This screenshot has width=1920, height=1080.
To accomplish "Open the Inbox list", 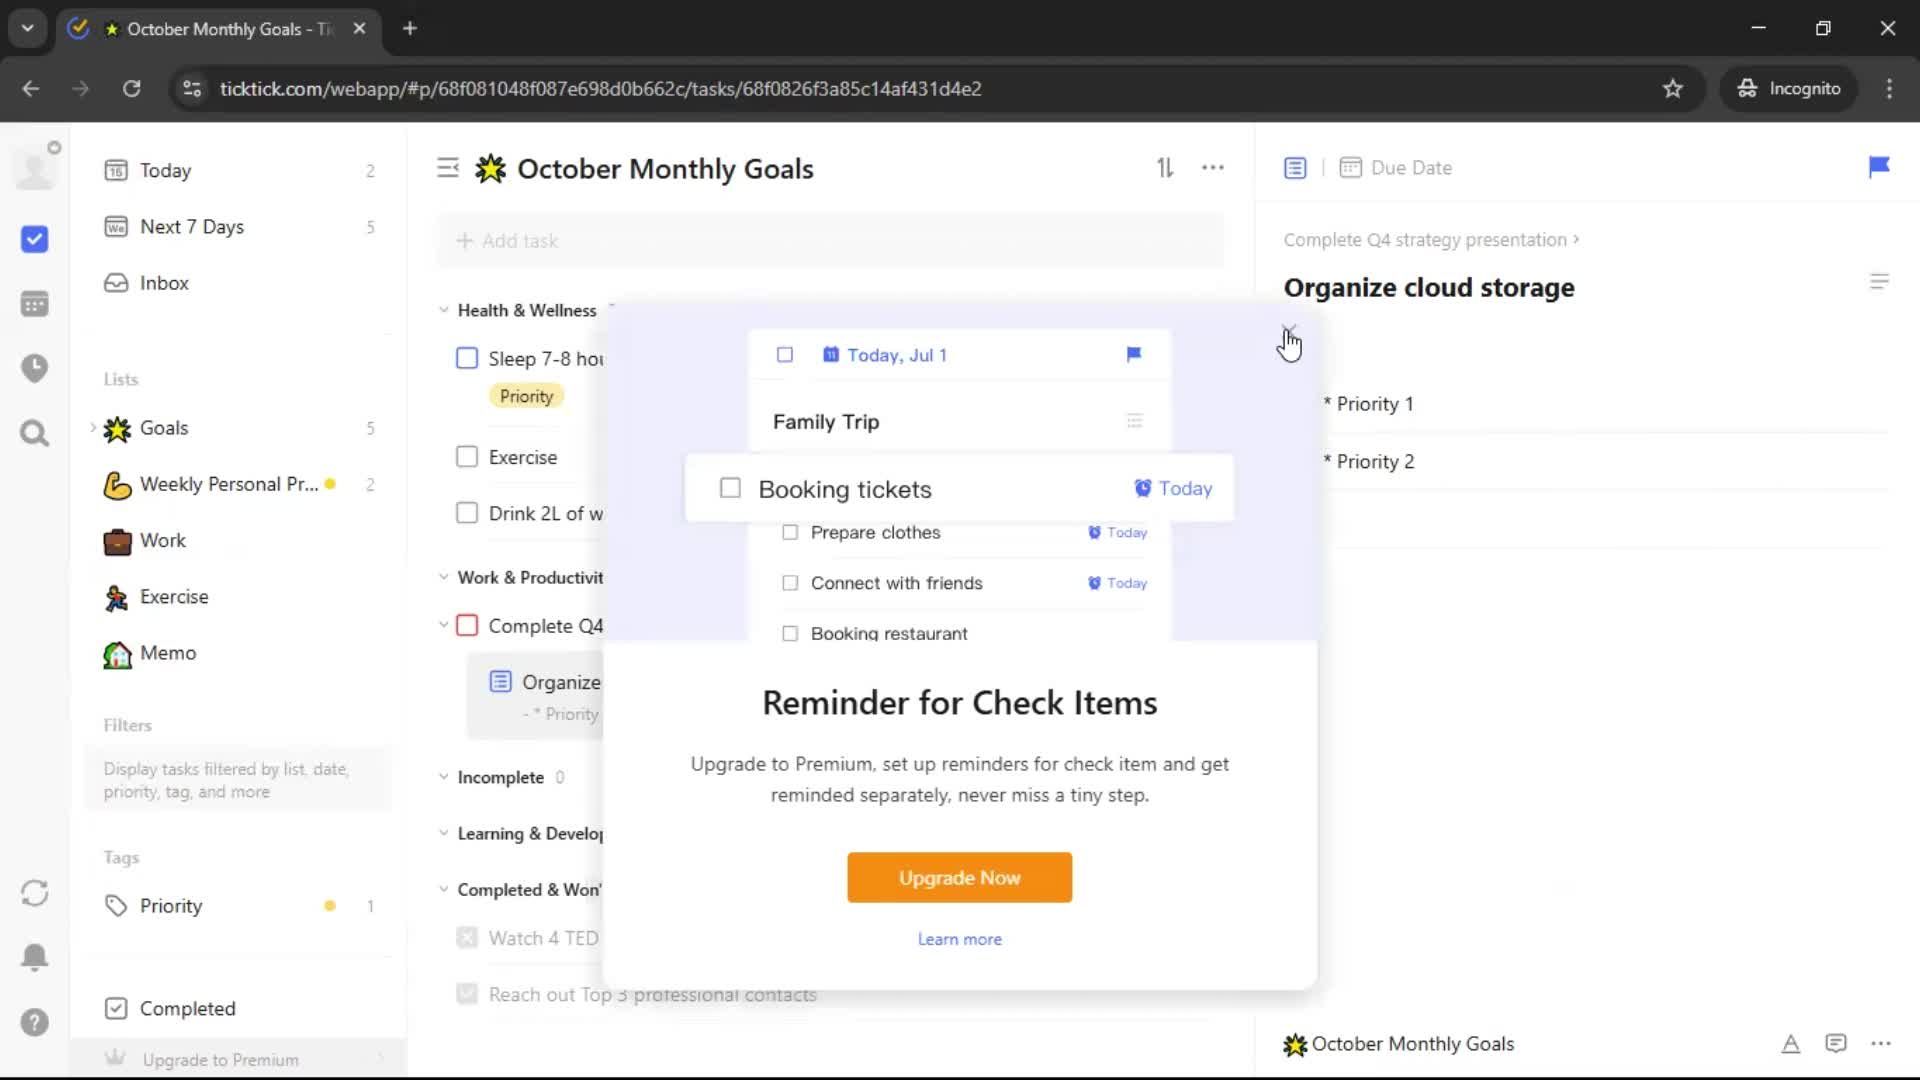I will coord(164,283).
